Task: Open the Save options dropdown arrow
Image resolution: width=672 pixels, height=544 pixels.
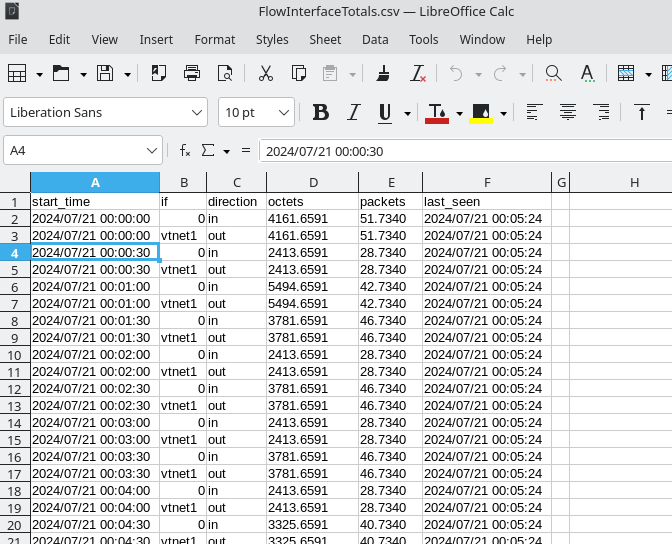Action: click(127, 74)
